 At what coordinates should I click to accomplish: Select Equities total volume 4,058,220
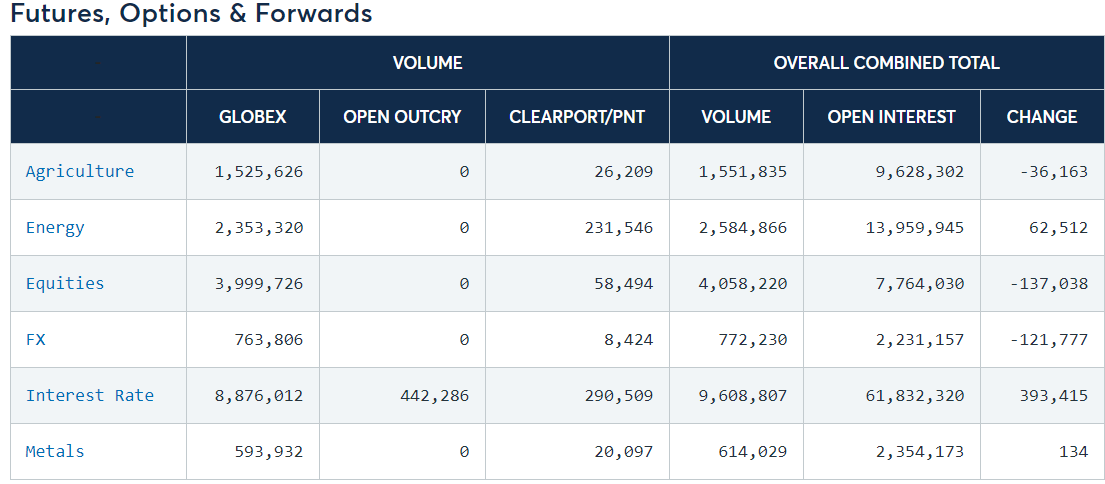click(743, 283)
